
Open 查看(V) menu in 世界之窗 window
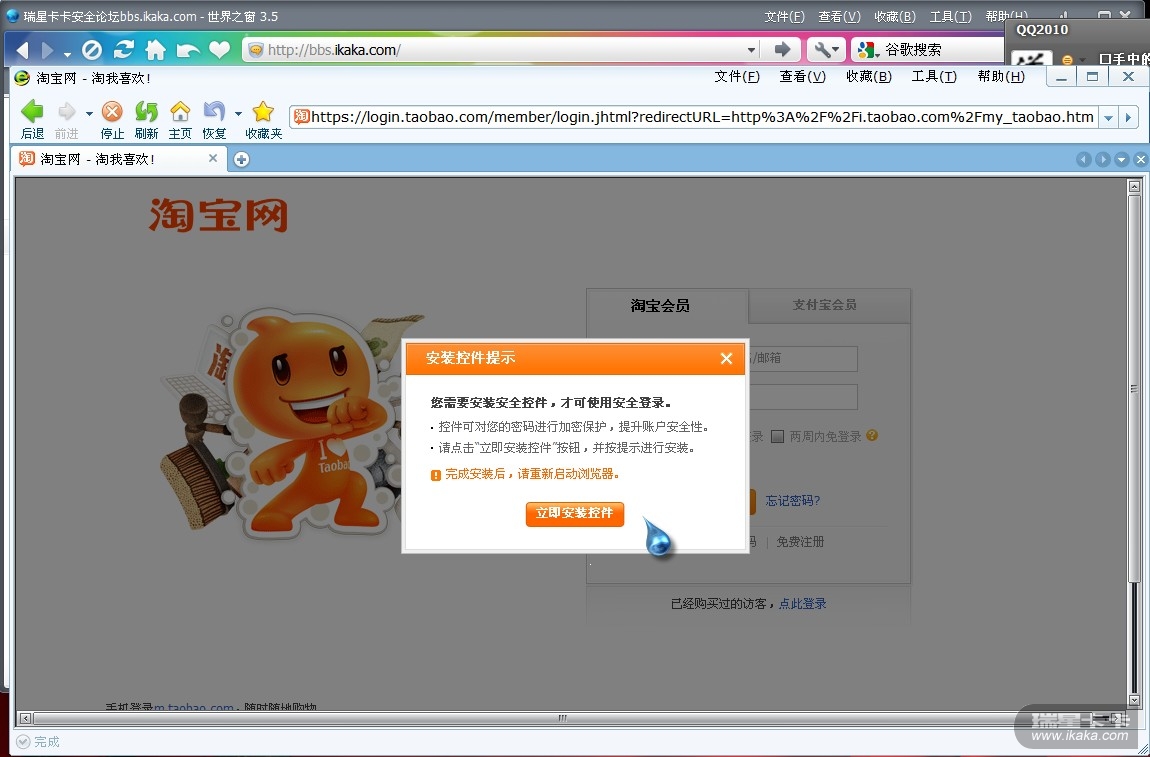(840, 17)
